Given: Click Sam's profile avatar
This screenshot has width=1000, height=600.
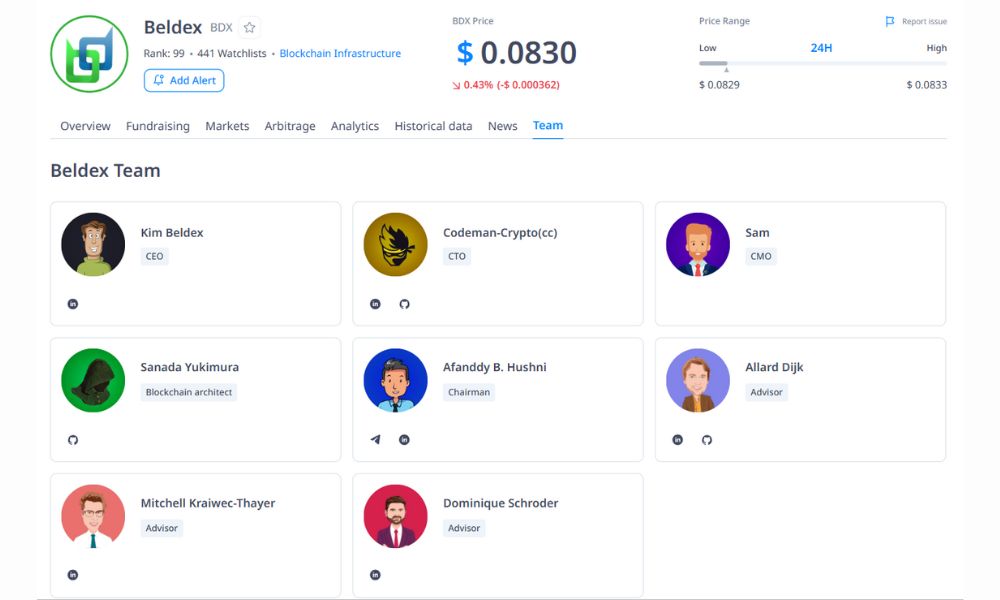Looking at the screenshot, I should (x=698, y=244).
